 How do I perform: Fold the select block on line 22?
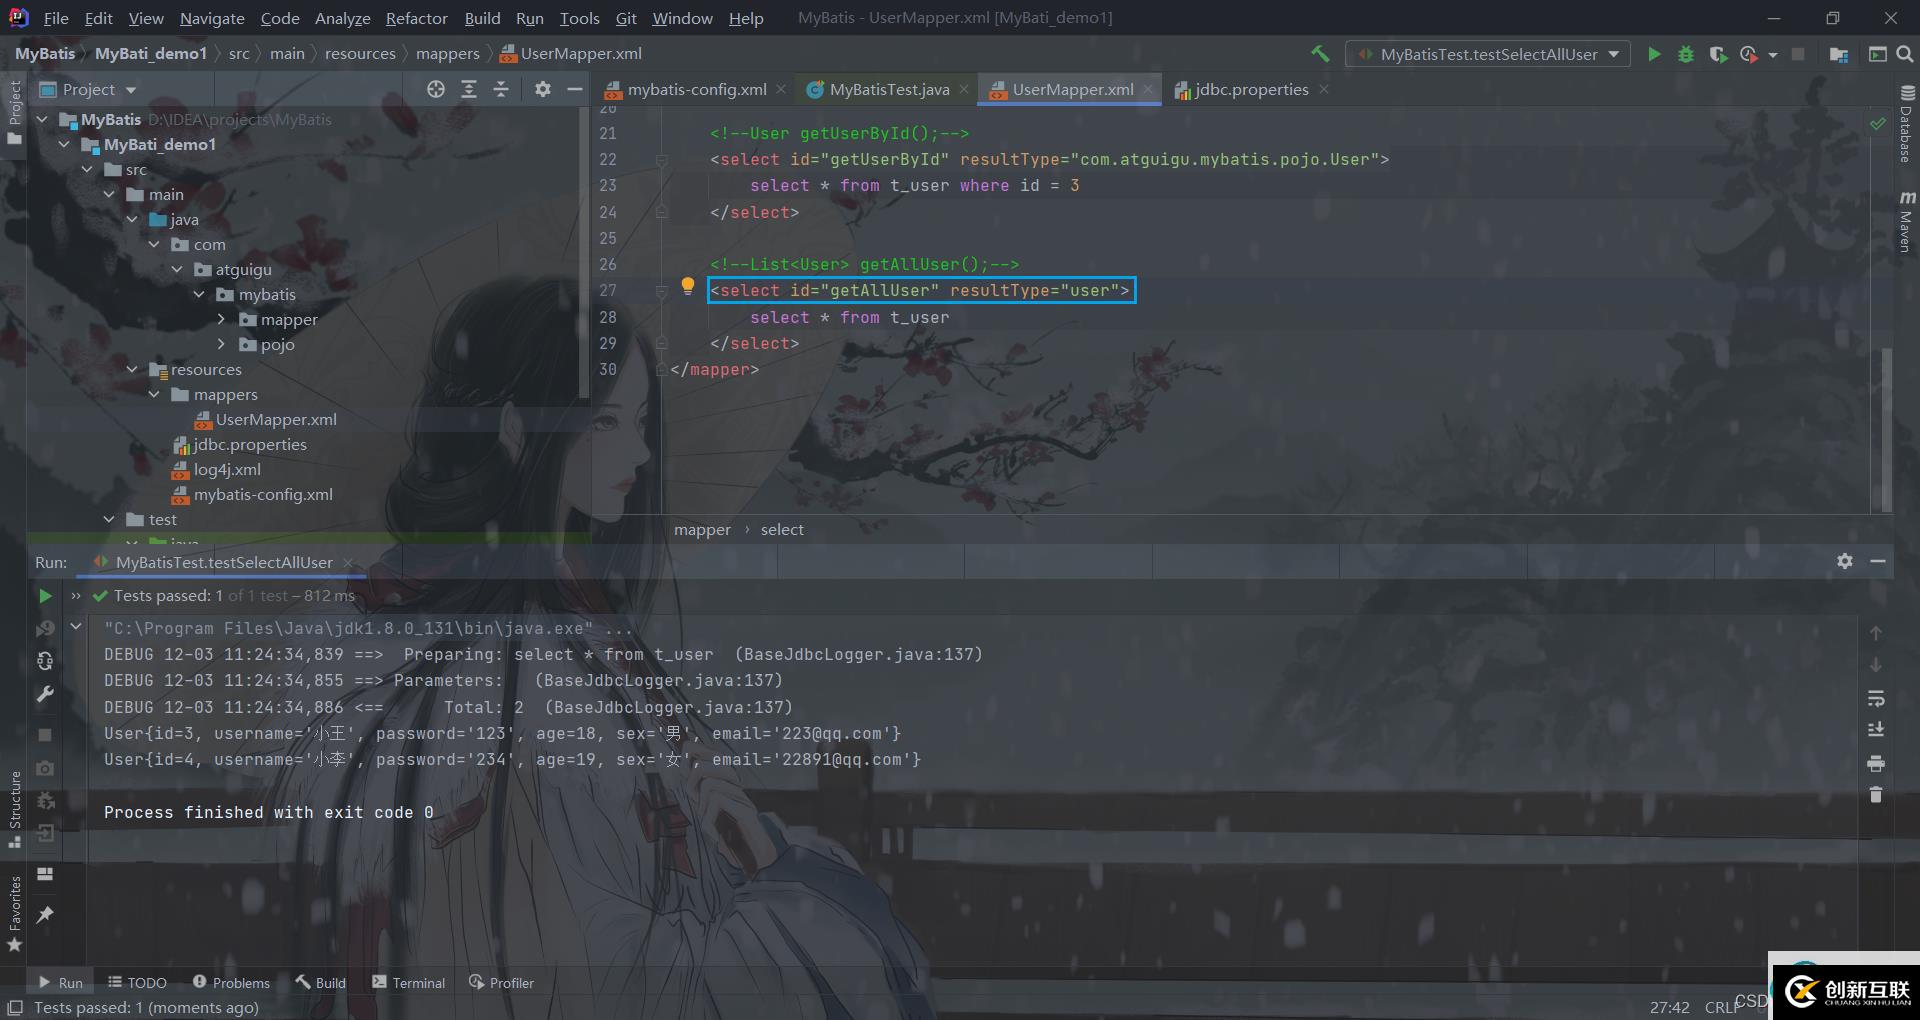[661, 160]
